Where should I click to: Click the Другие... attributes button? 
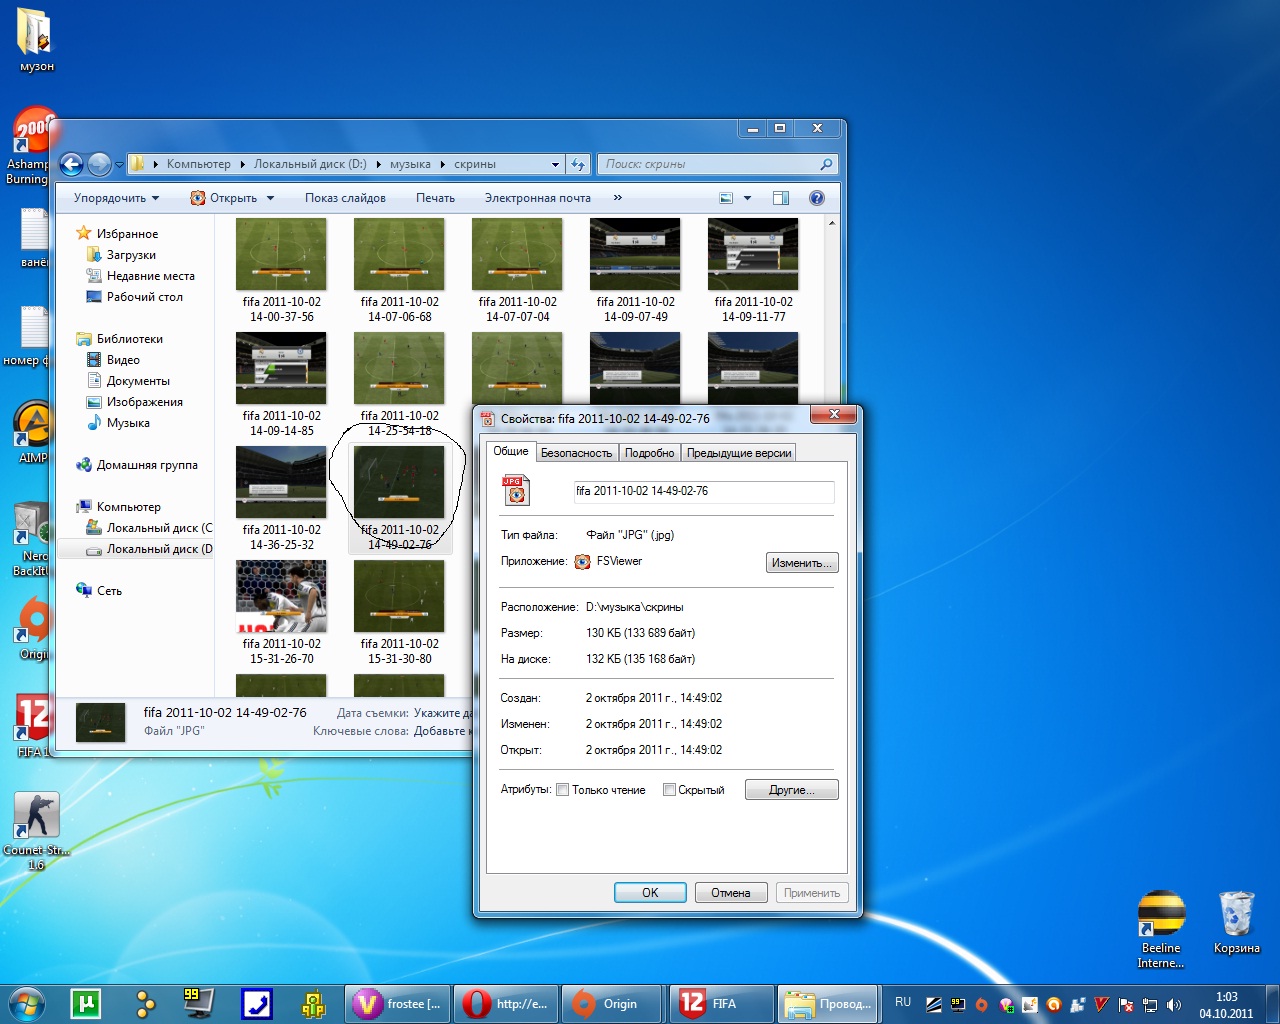pos(791,790)
